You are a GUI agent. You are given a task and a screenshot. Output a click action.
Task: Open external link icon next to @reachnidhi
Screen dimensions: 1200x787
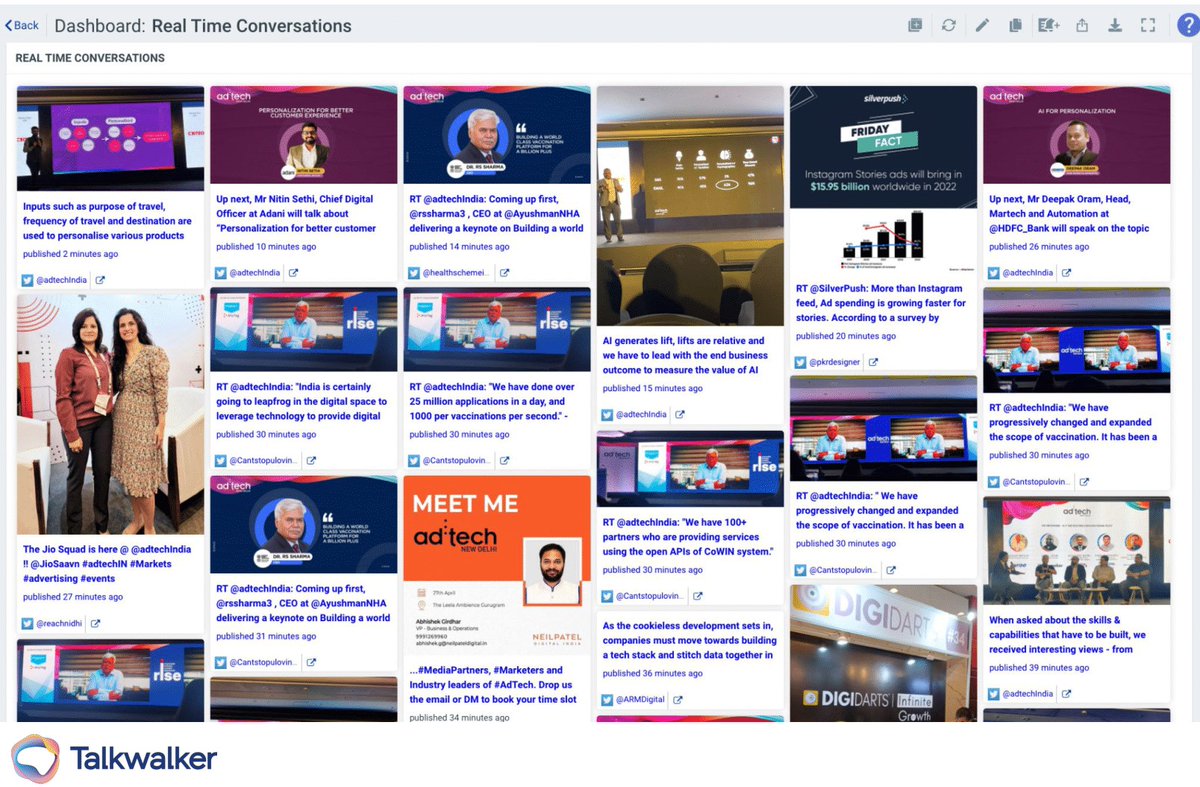96,624
